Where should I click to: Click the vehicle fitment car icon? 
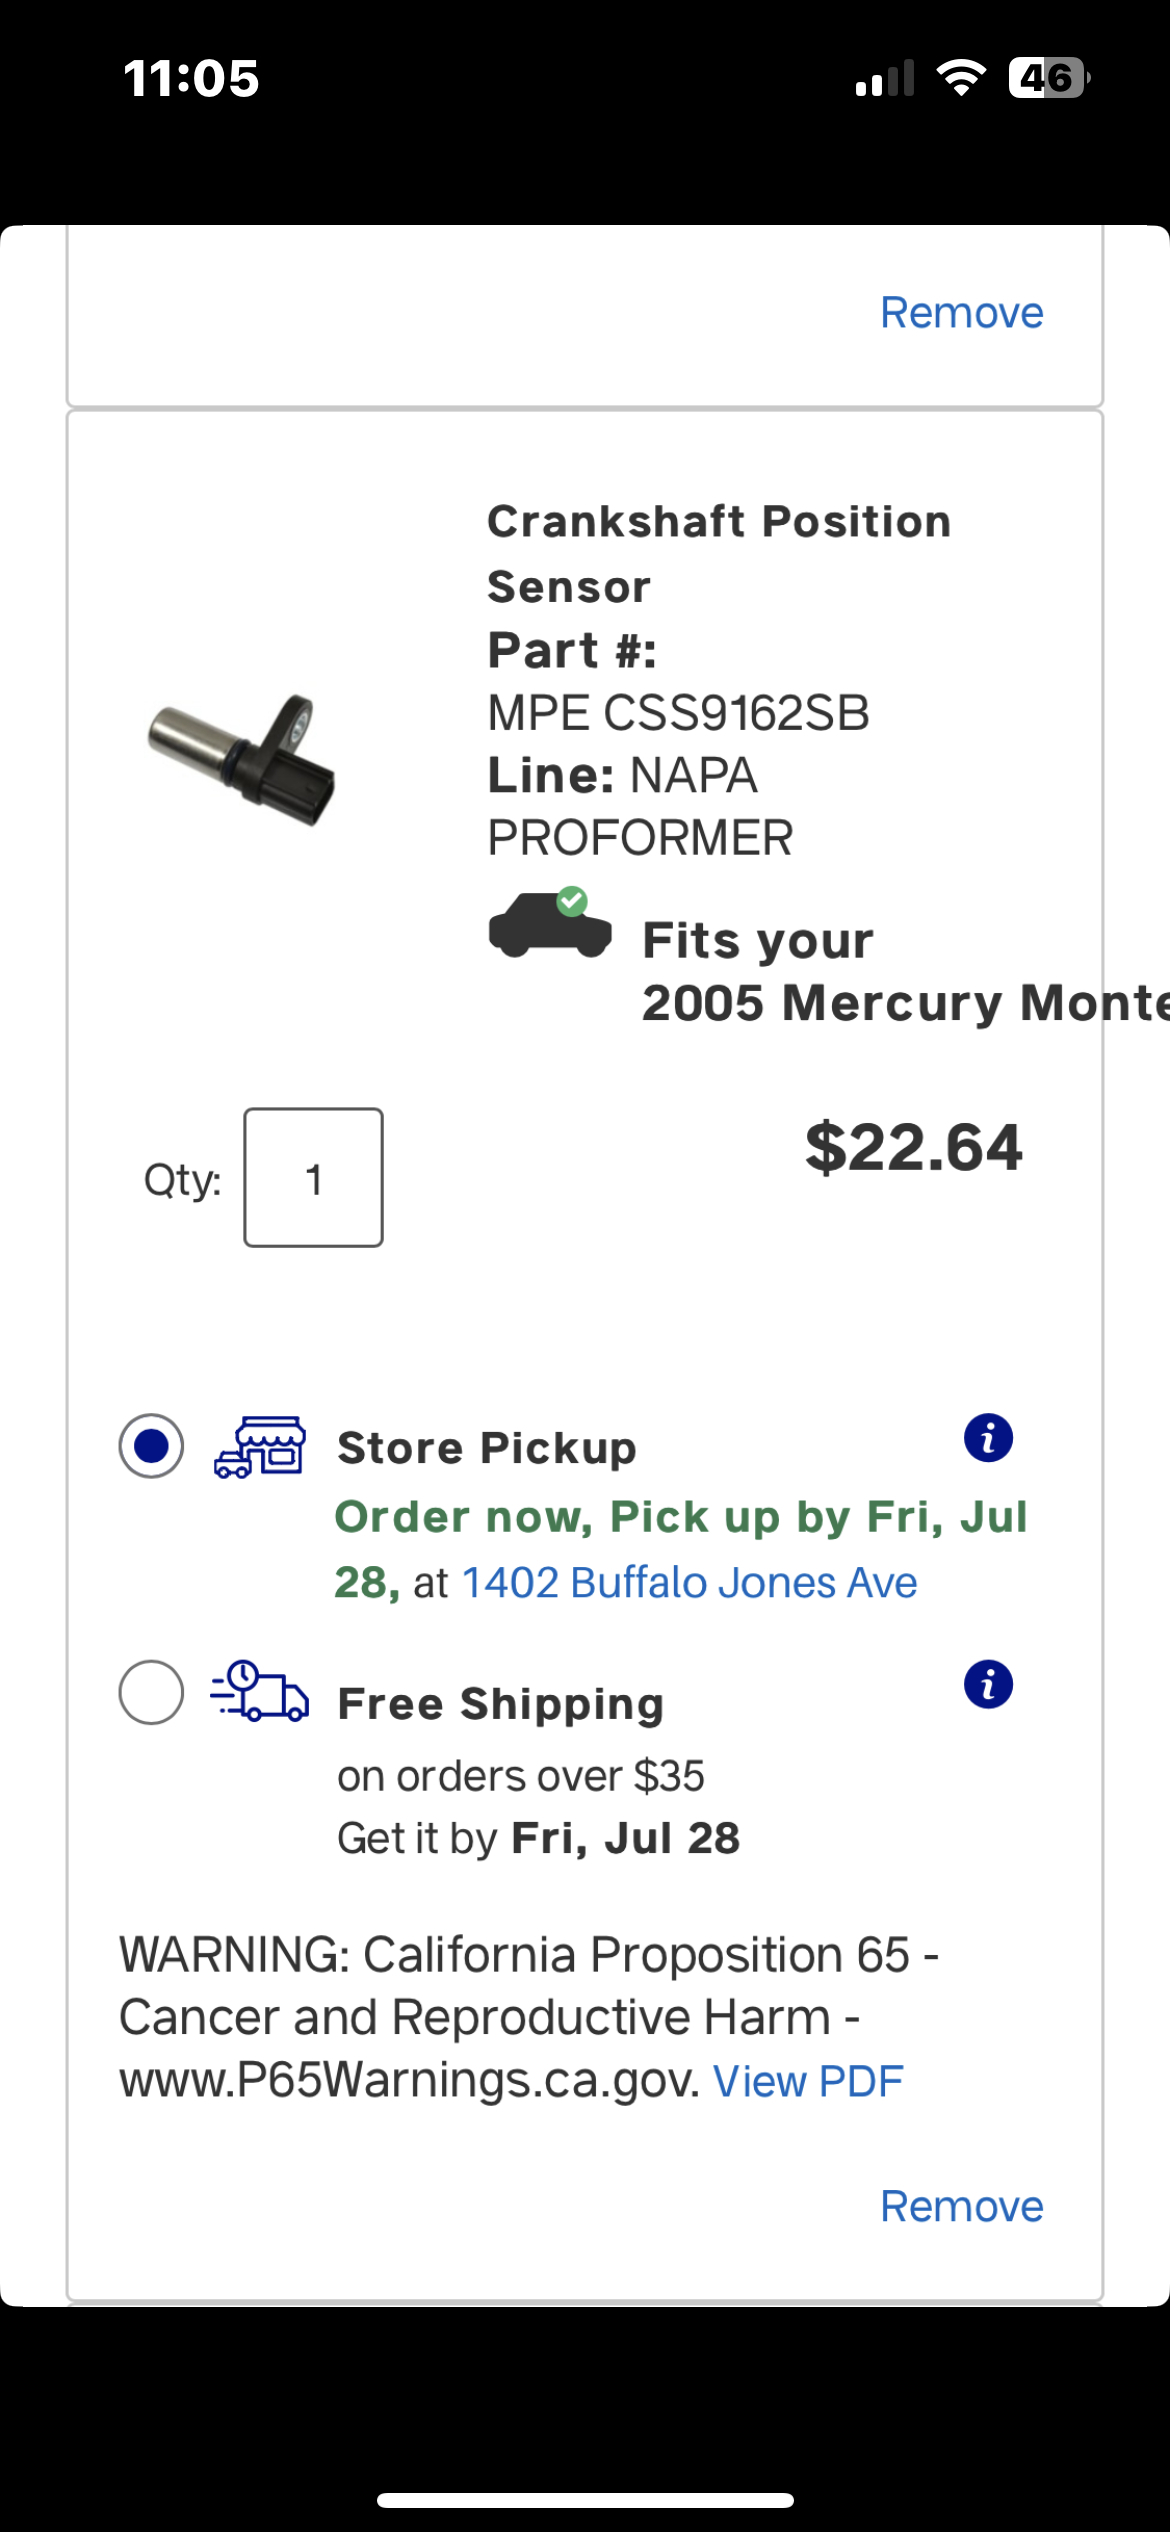pos(550,924)
